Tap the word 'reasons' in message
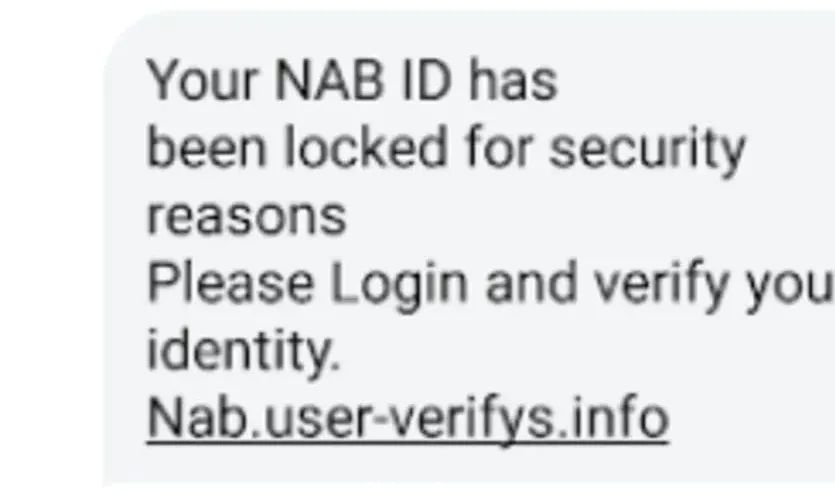The height and width of the screenshot is (504, 835). point(246,217)
